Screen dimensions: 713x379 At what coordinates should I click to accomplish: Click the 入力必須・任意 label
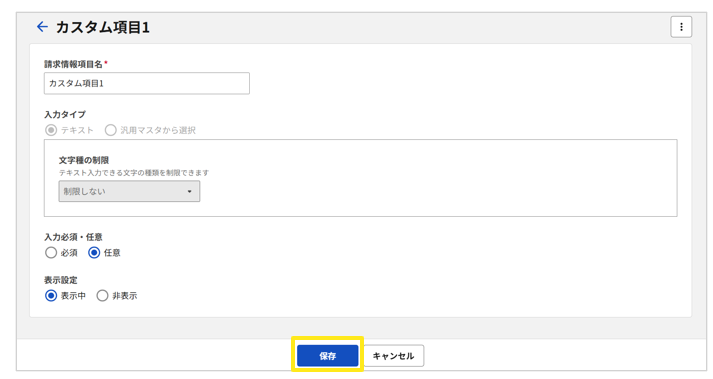pyautogui.click(x=73, y=237)
